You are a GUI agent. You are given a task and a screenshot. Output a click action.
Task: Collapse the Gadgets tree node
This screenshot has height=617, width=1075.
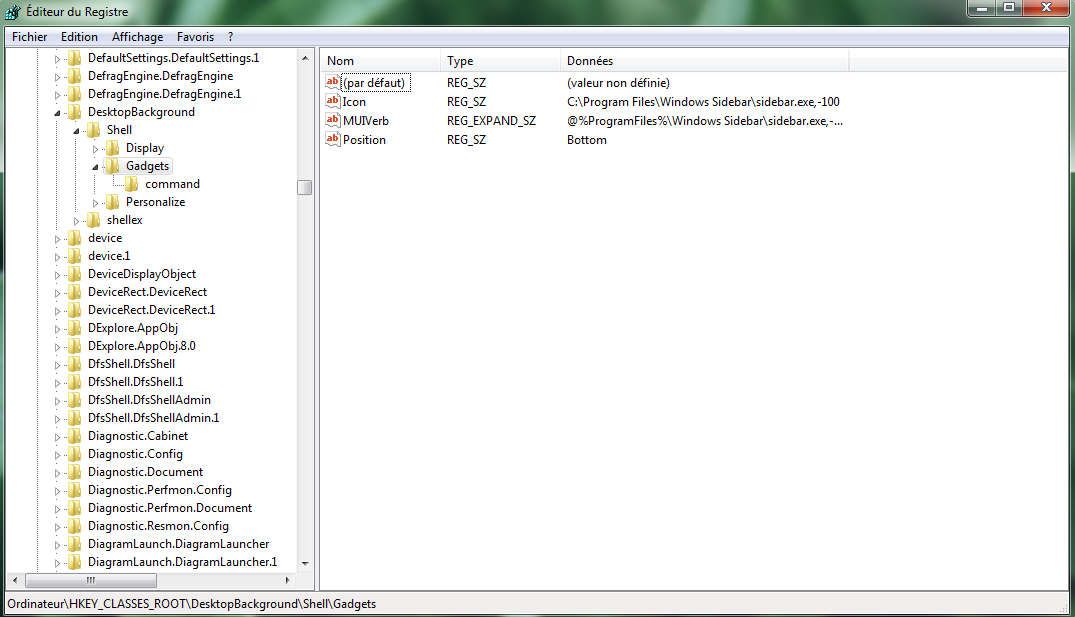tap(95, 167)
